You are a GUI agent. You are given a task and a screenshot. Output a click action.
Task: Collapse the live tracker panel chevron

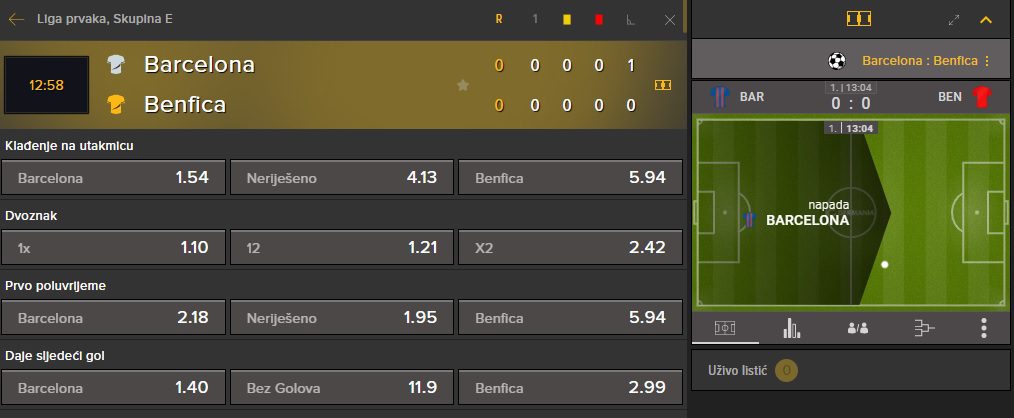[986, 20]
